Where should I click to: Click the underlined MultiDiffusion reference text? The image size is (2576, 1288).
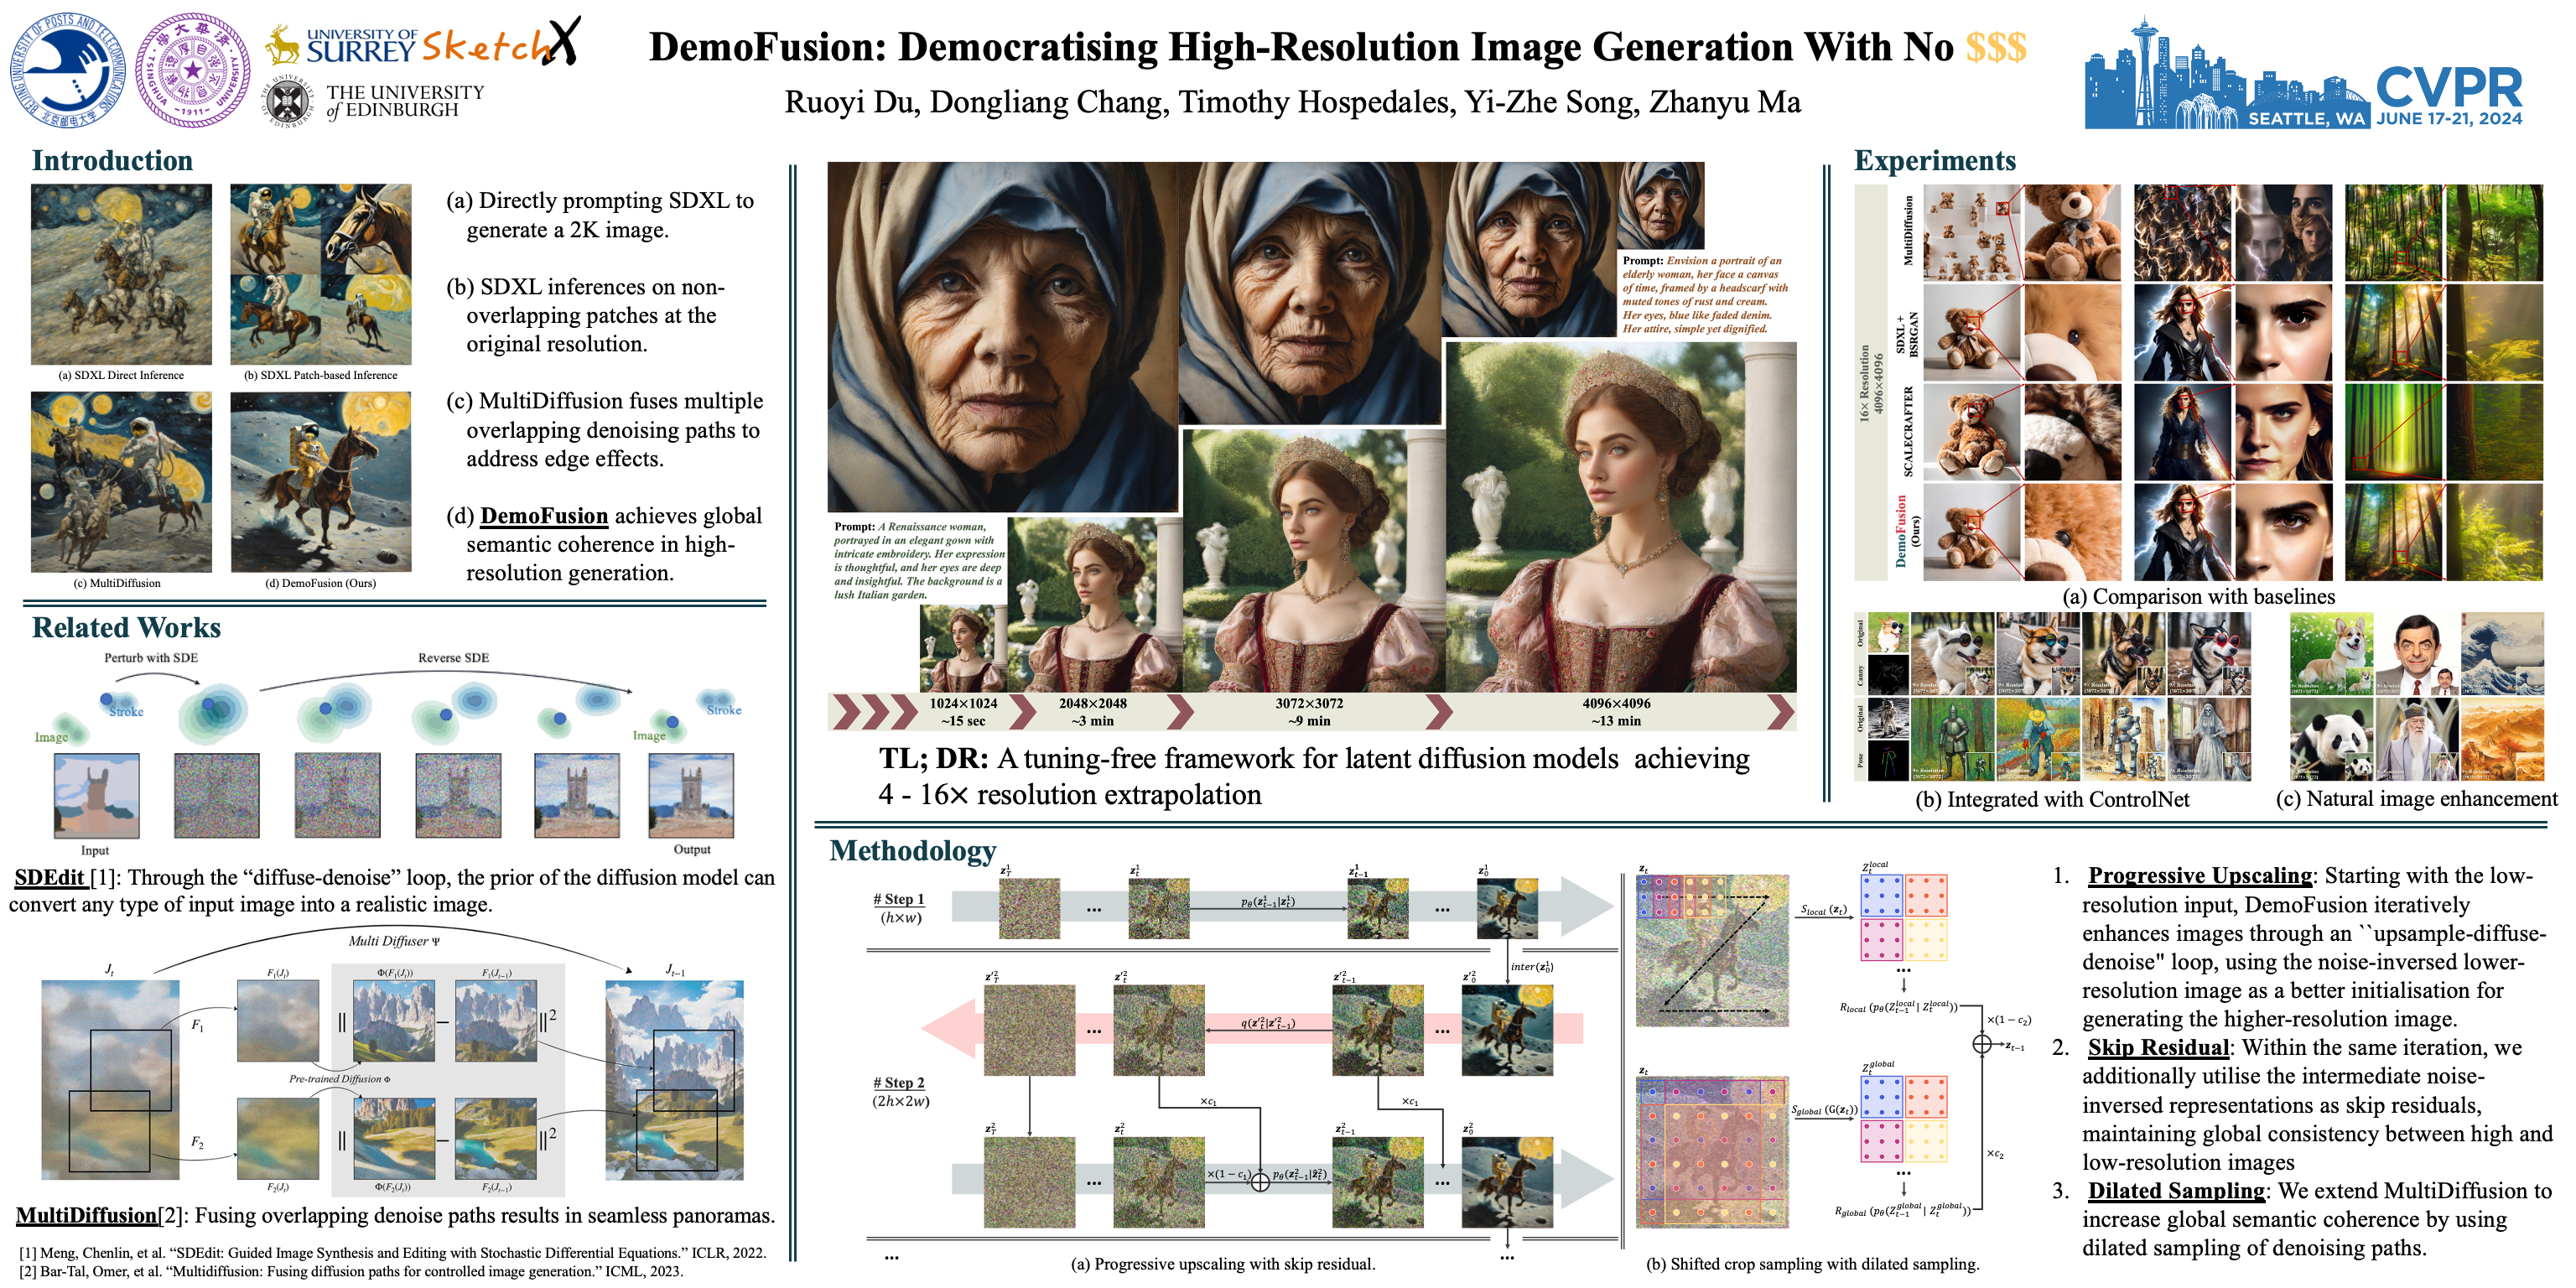tap(87, 1215)
